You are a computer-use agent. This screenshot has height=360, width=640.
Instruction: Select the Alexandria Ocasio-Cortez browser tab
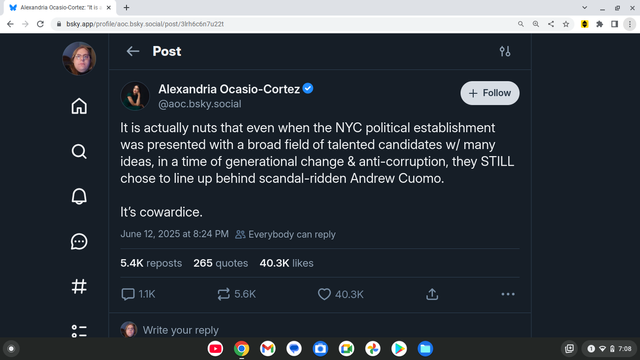(x=60, y=8)
